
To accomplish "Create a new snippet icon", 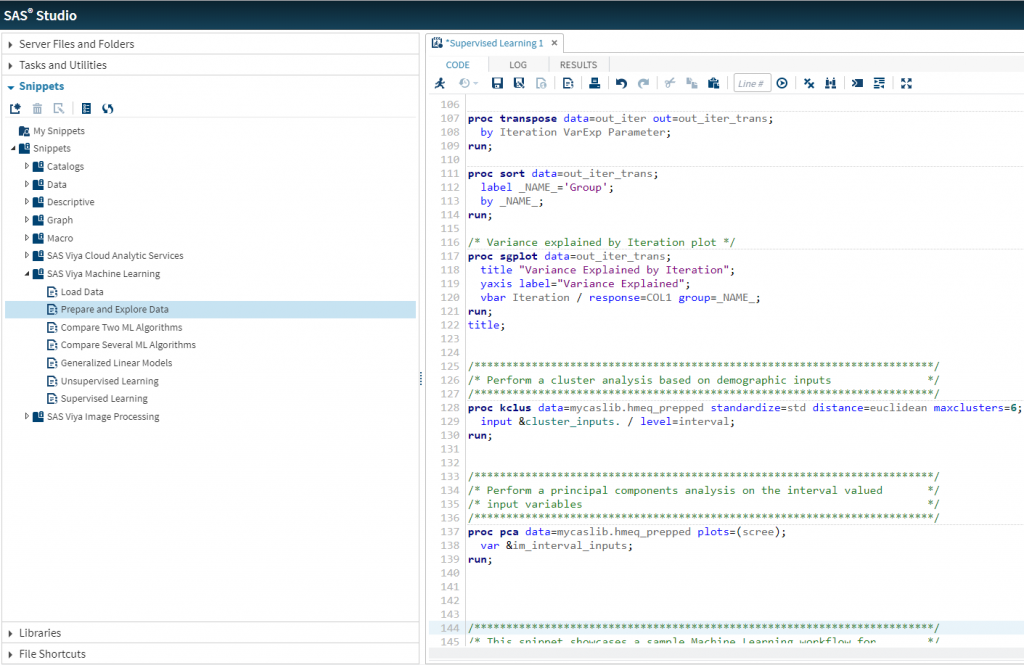I will (15, 108).
